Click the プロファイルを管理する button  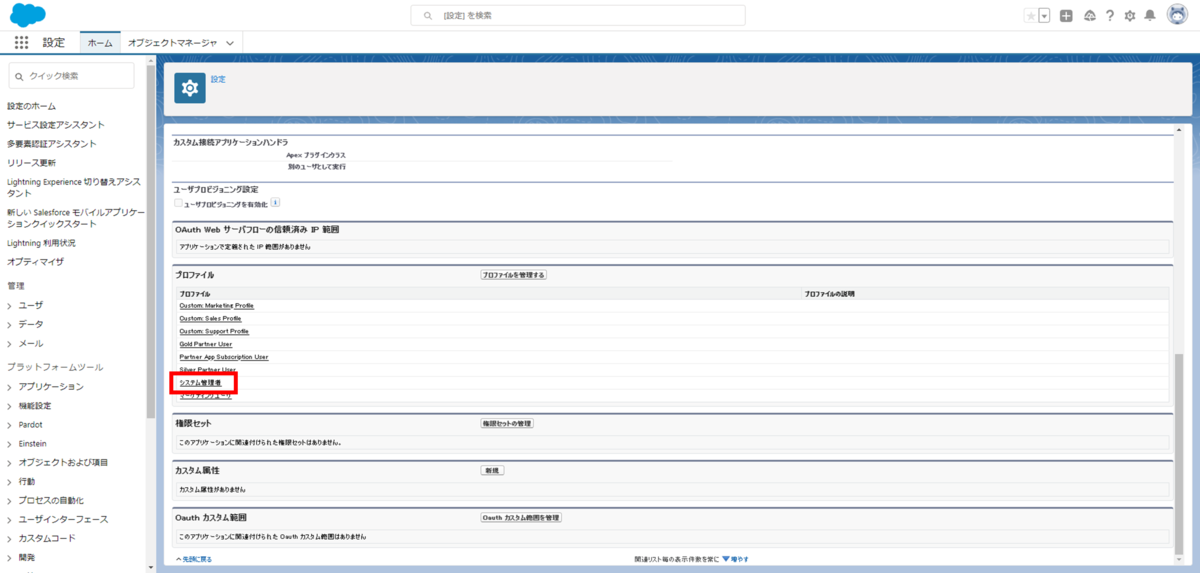pyautogui.click(x=514, y=275)
